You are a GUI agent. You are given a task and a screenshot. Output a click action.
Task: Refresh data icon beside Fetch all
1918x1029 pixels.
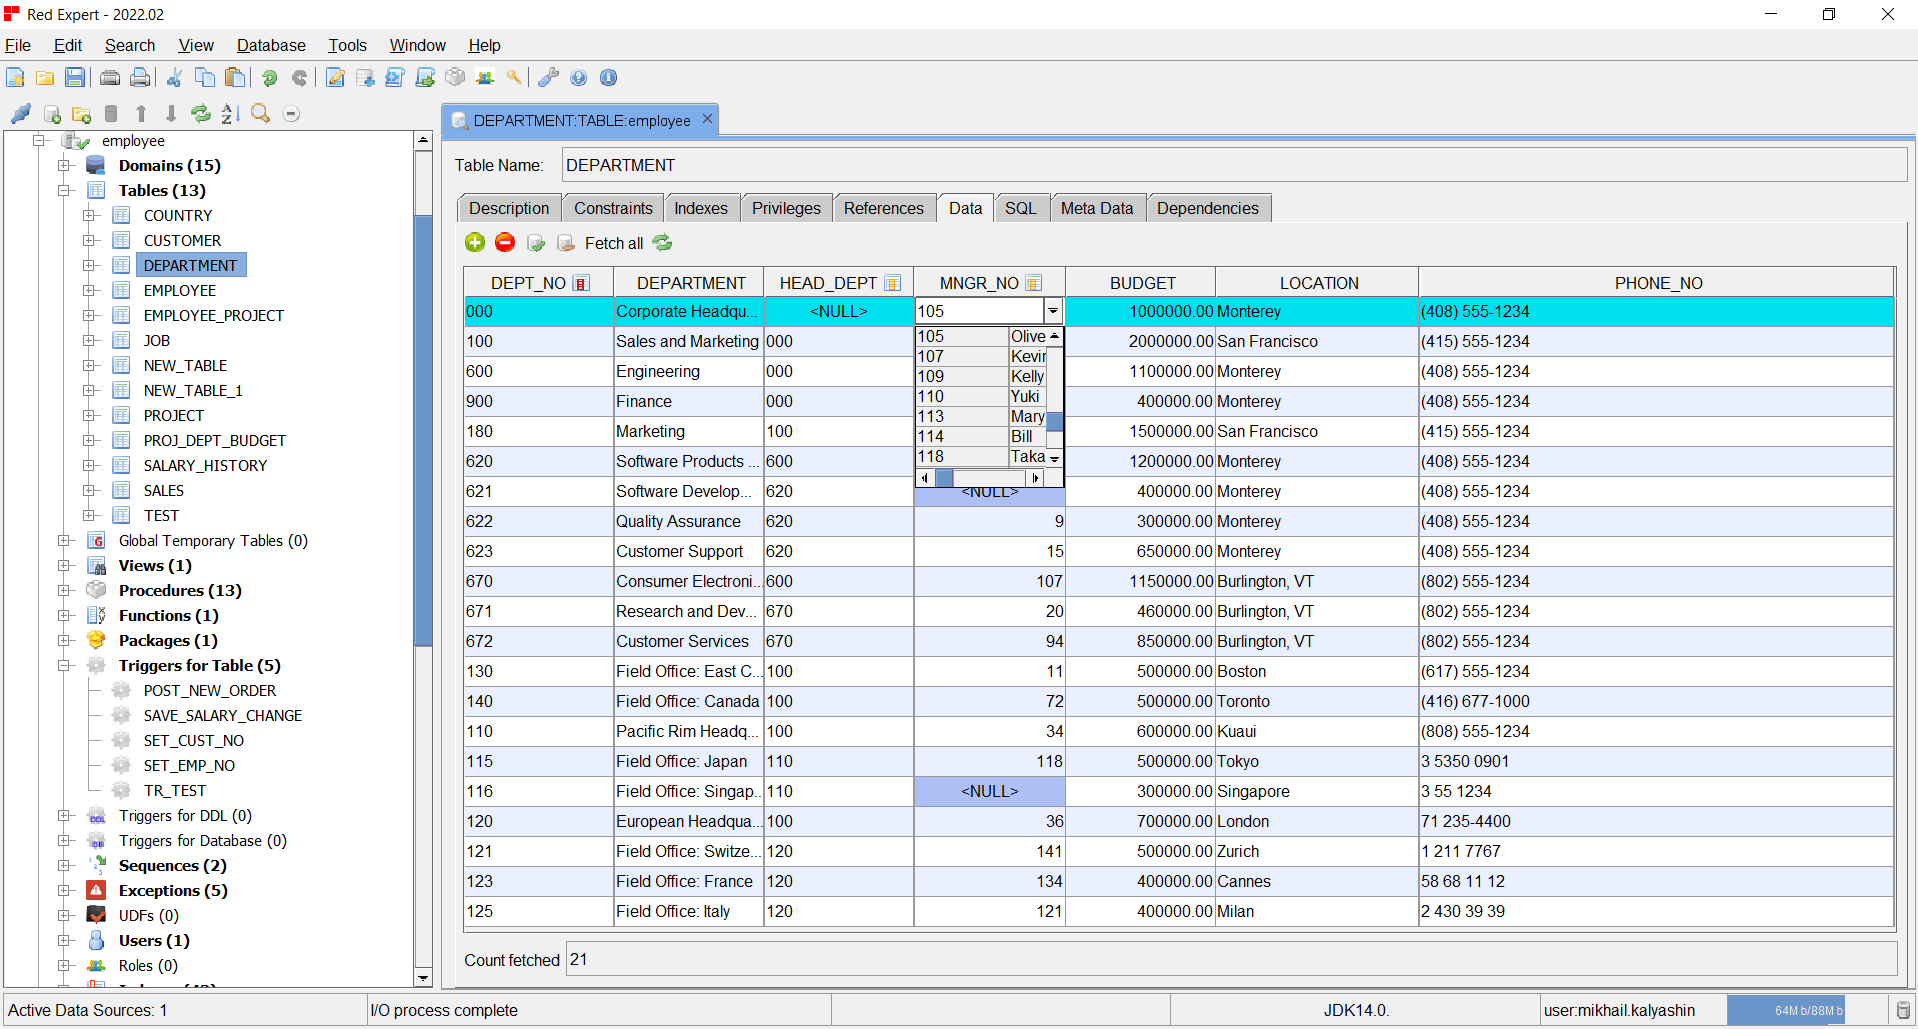coord(662,243)
